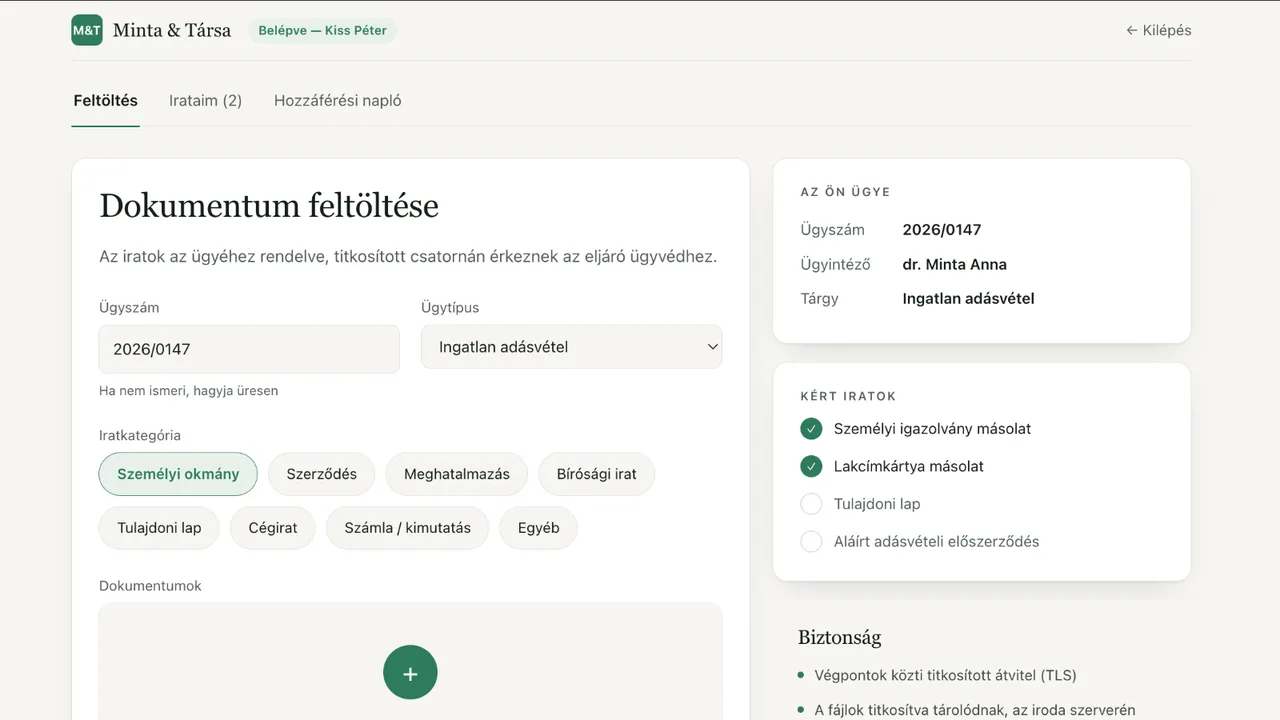Select the Cégirat category chip
1280x720 pixels.
(273, 528)
